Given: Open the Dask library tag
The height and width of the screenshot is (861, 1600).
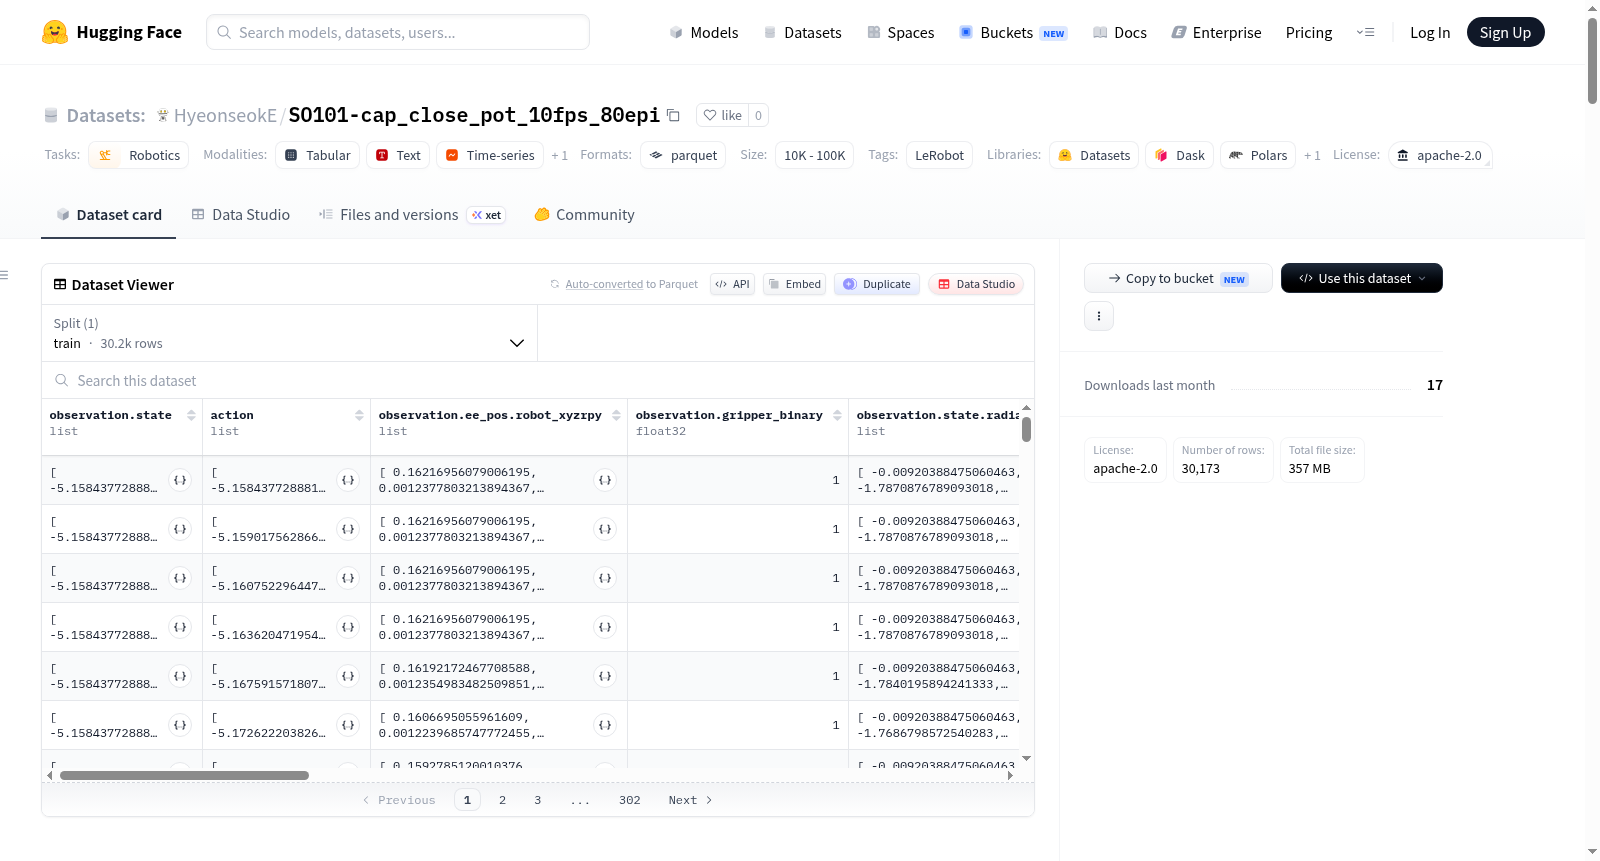Looking at the screenshot, I should point(1180,155).
